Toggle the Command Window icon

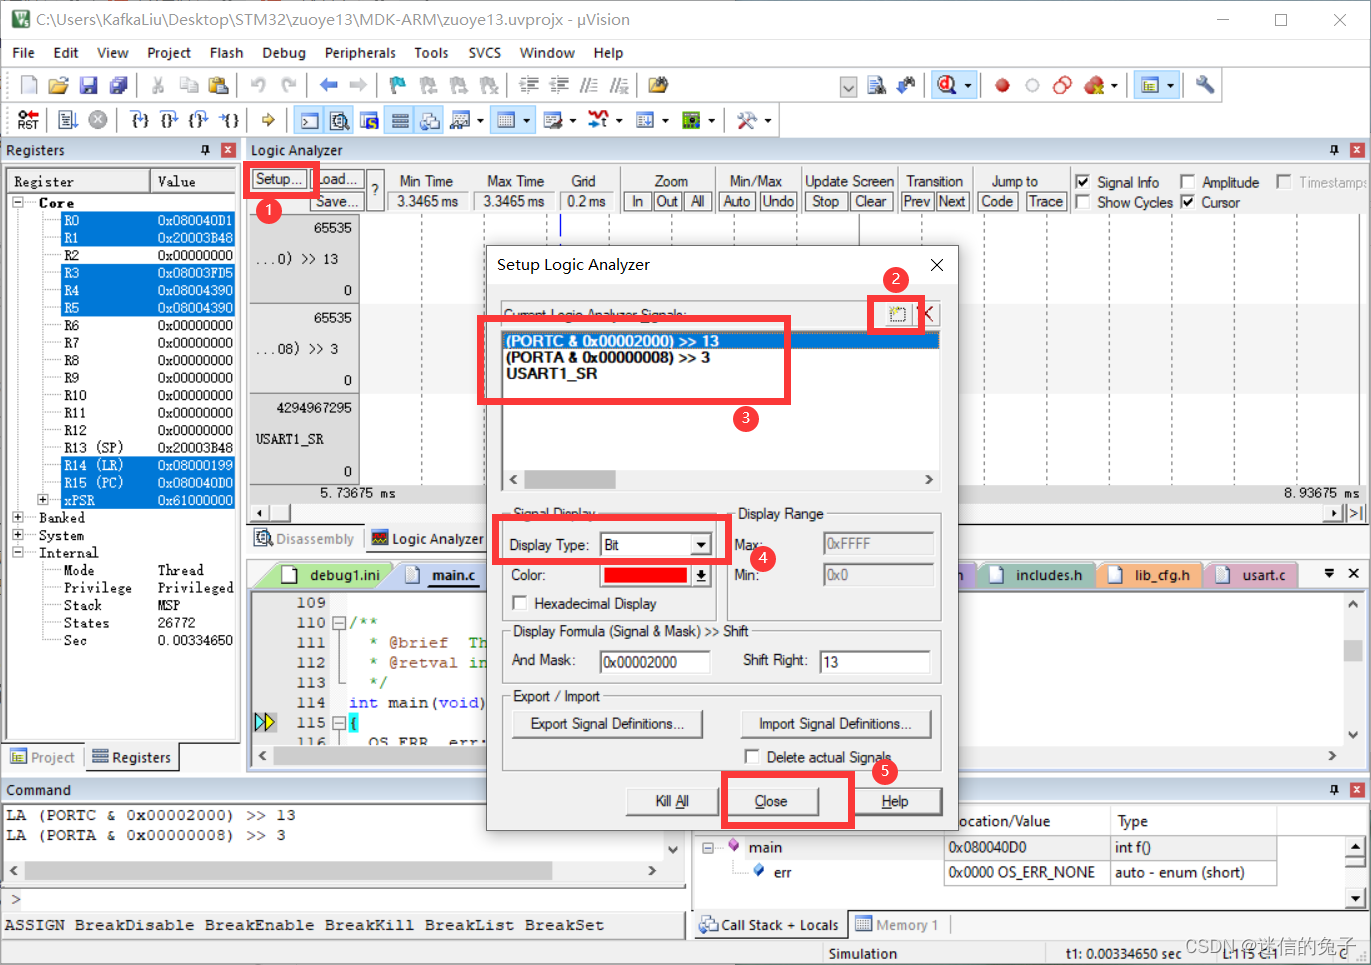coord(310,121)
